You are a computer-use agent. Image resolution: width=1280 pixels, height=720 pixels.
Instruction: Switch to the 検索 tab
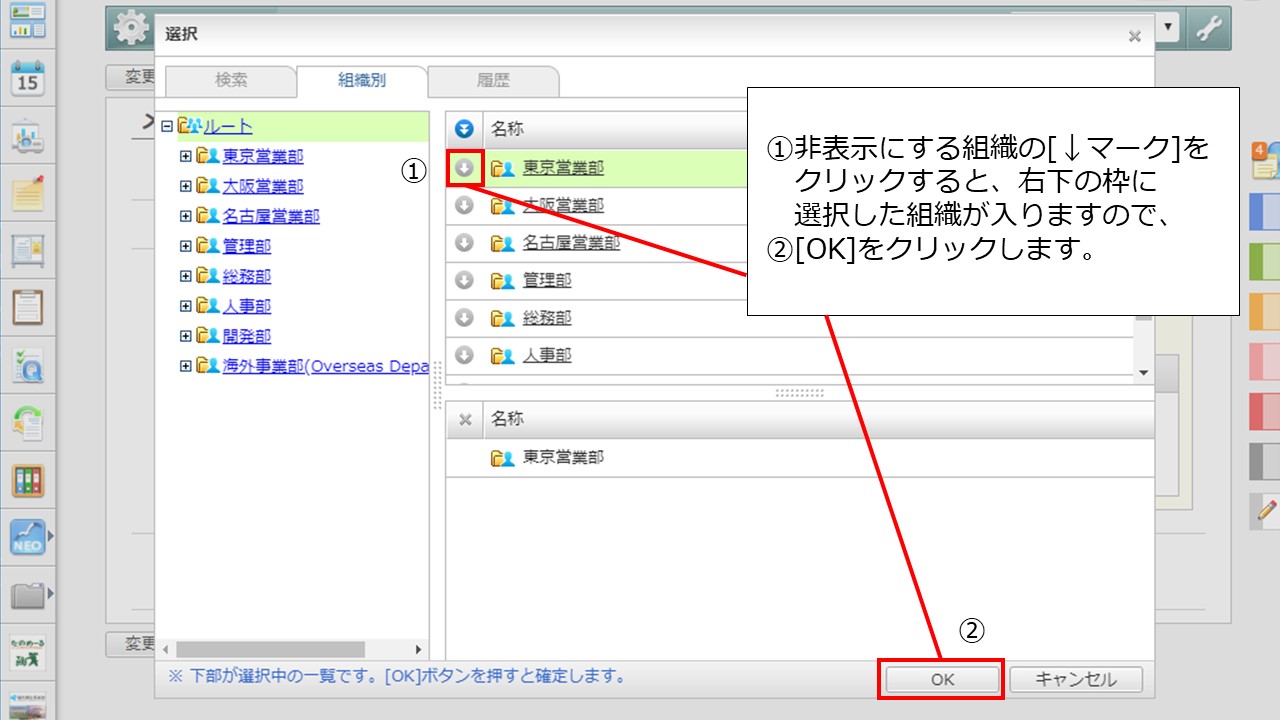click(x=230, y=82)
